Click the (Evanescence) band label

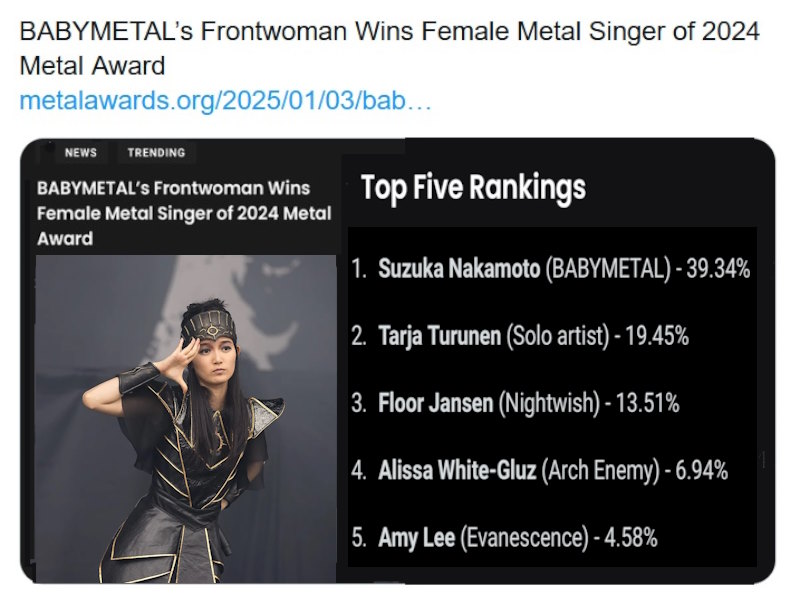coord(524,538)
